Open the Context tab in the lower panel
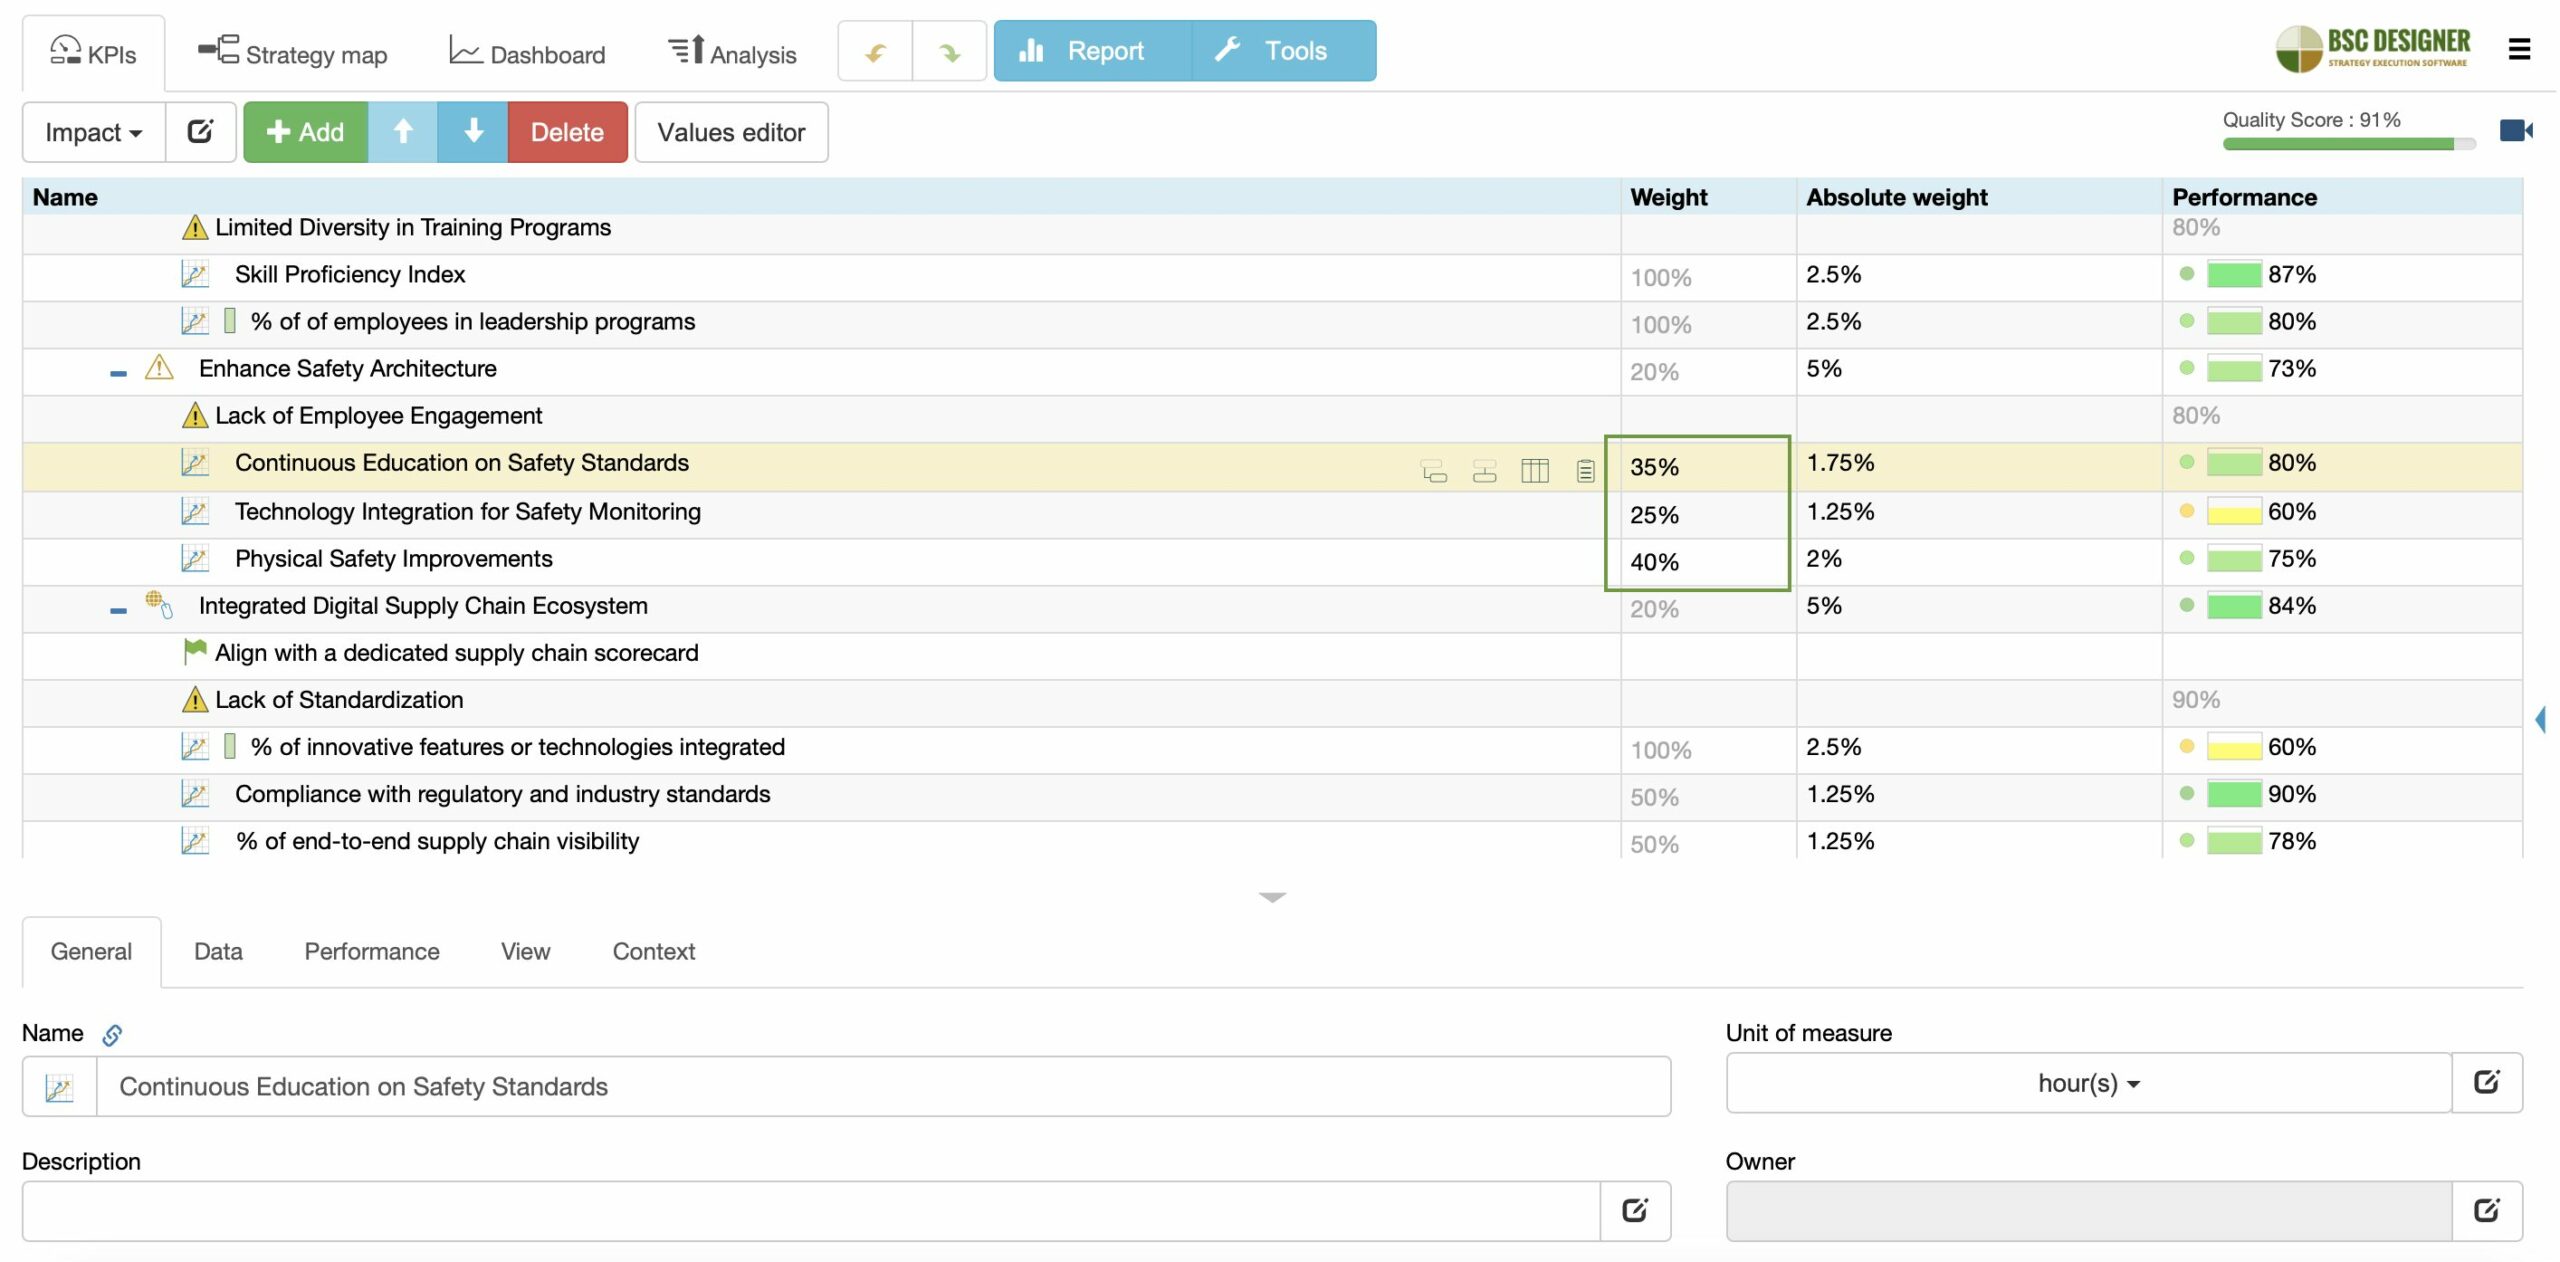 (x=652, y=951)
